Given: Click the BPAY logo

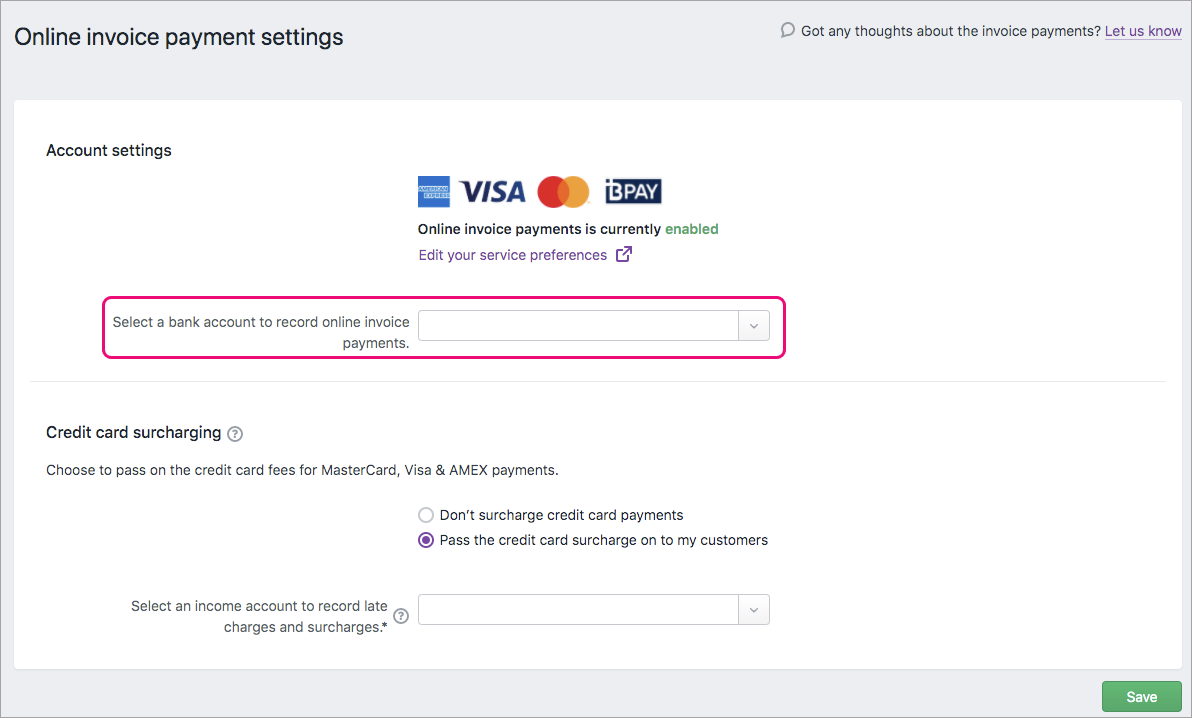Looking at the screenshot, I should tap(633, 191).
